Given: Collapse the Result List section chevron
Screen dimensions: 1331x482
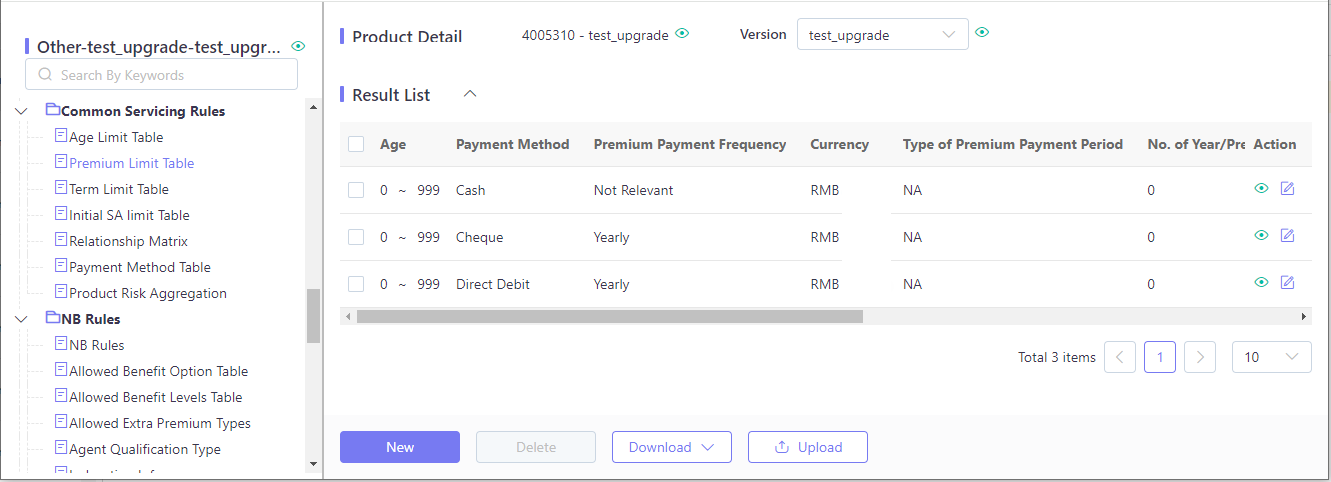Looking at the screenshot, I should click(470, 94).
